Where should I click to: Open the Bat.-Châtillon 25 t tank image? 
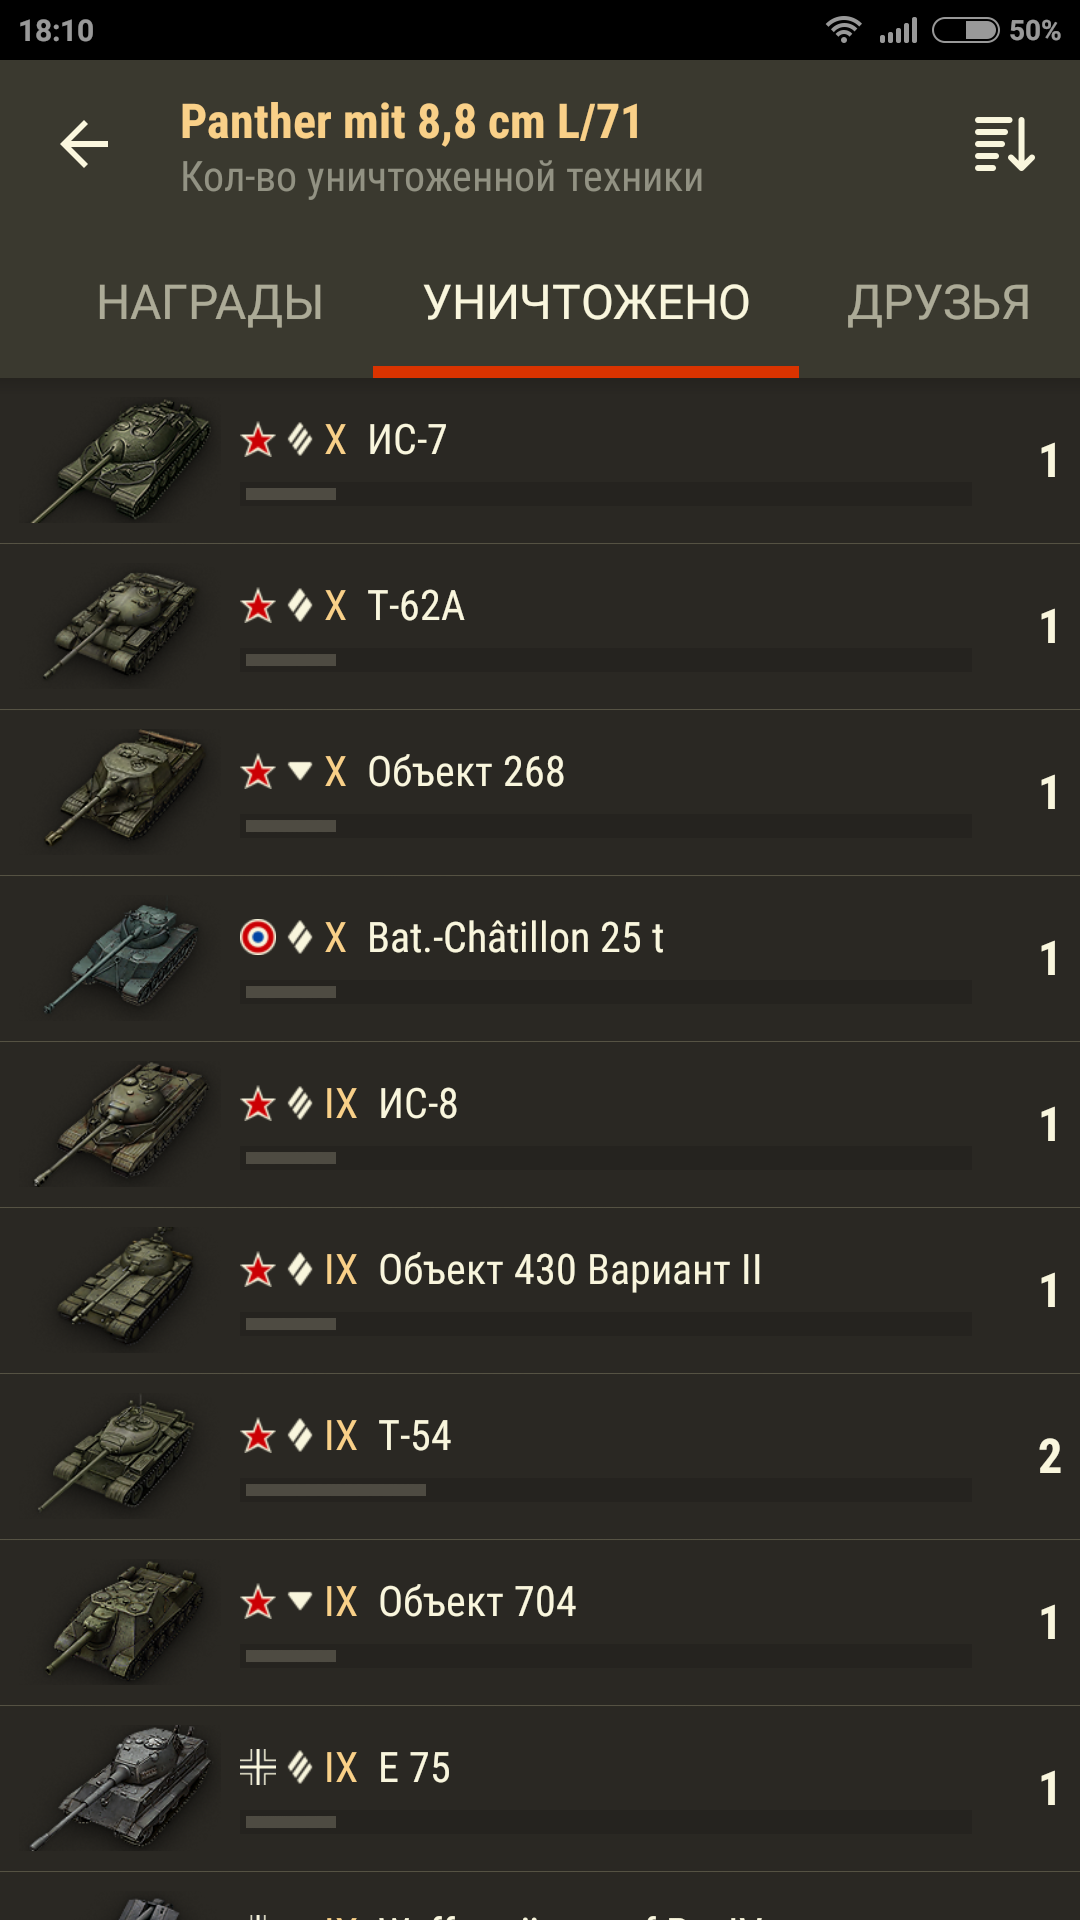(x=122, y=959)
